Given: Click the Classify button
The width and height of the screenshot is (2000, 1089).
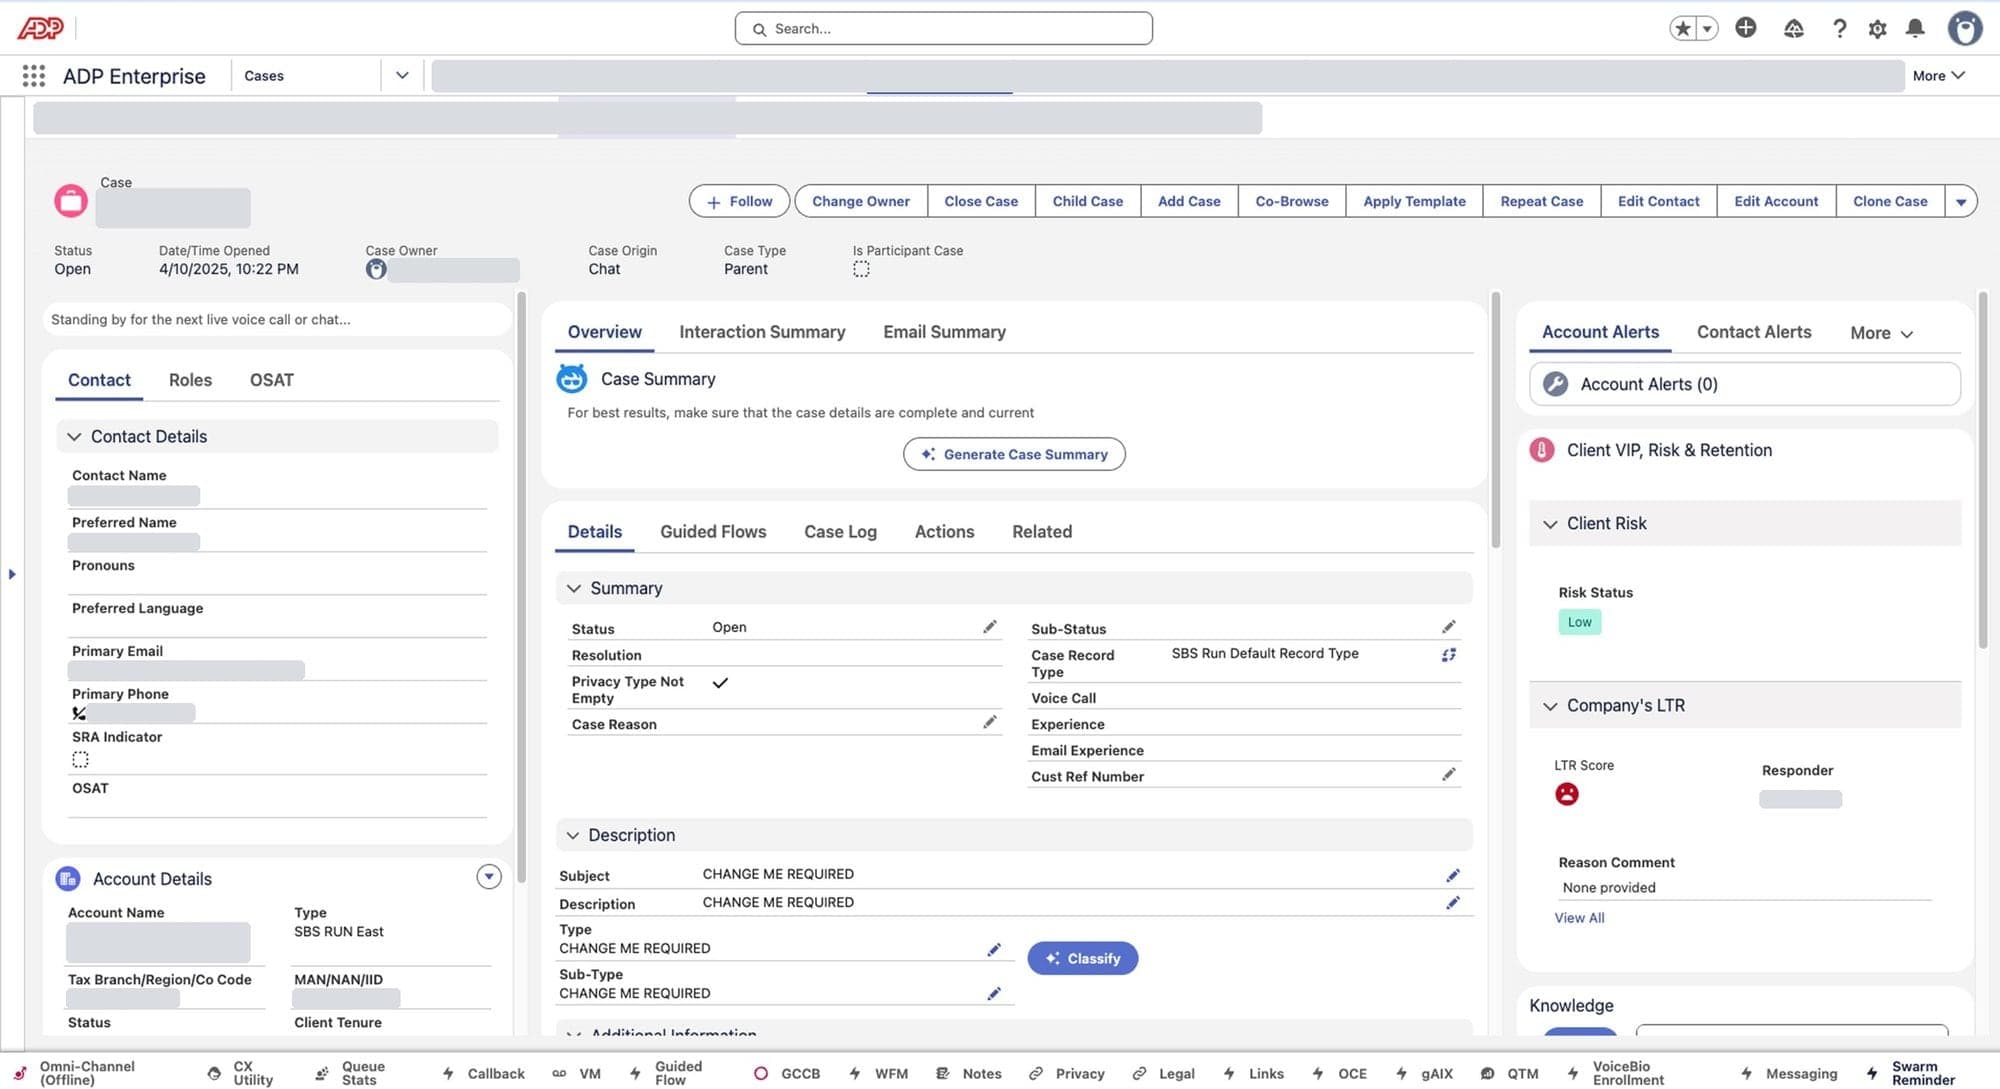Looking at the screenshot, I should pos(1082,958).
